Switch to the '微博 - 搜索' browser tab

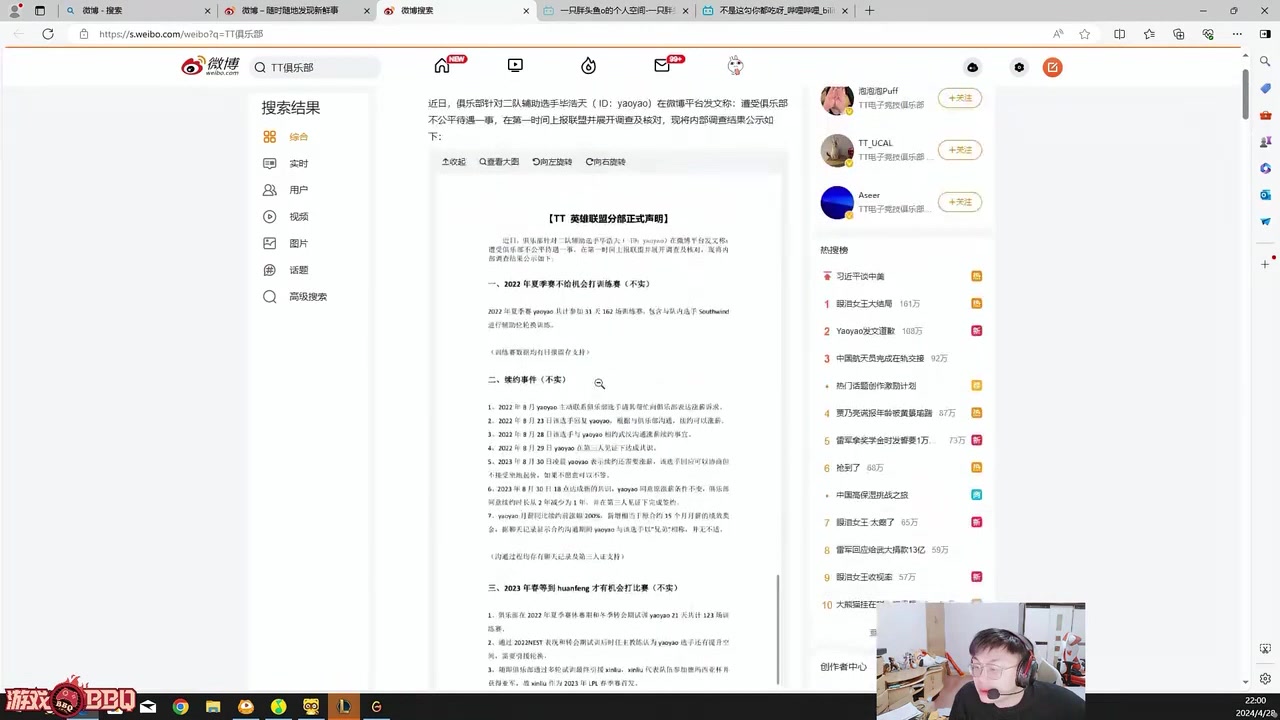(x=137, y=11)
